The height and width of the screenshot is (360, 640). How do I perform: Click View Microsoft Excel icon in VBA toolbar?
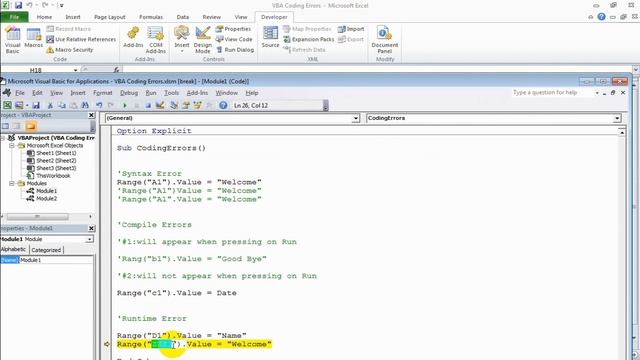coord(7,105)
